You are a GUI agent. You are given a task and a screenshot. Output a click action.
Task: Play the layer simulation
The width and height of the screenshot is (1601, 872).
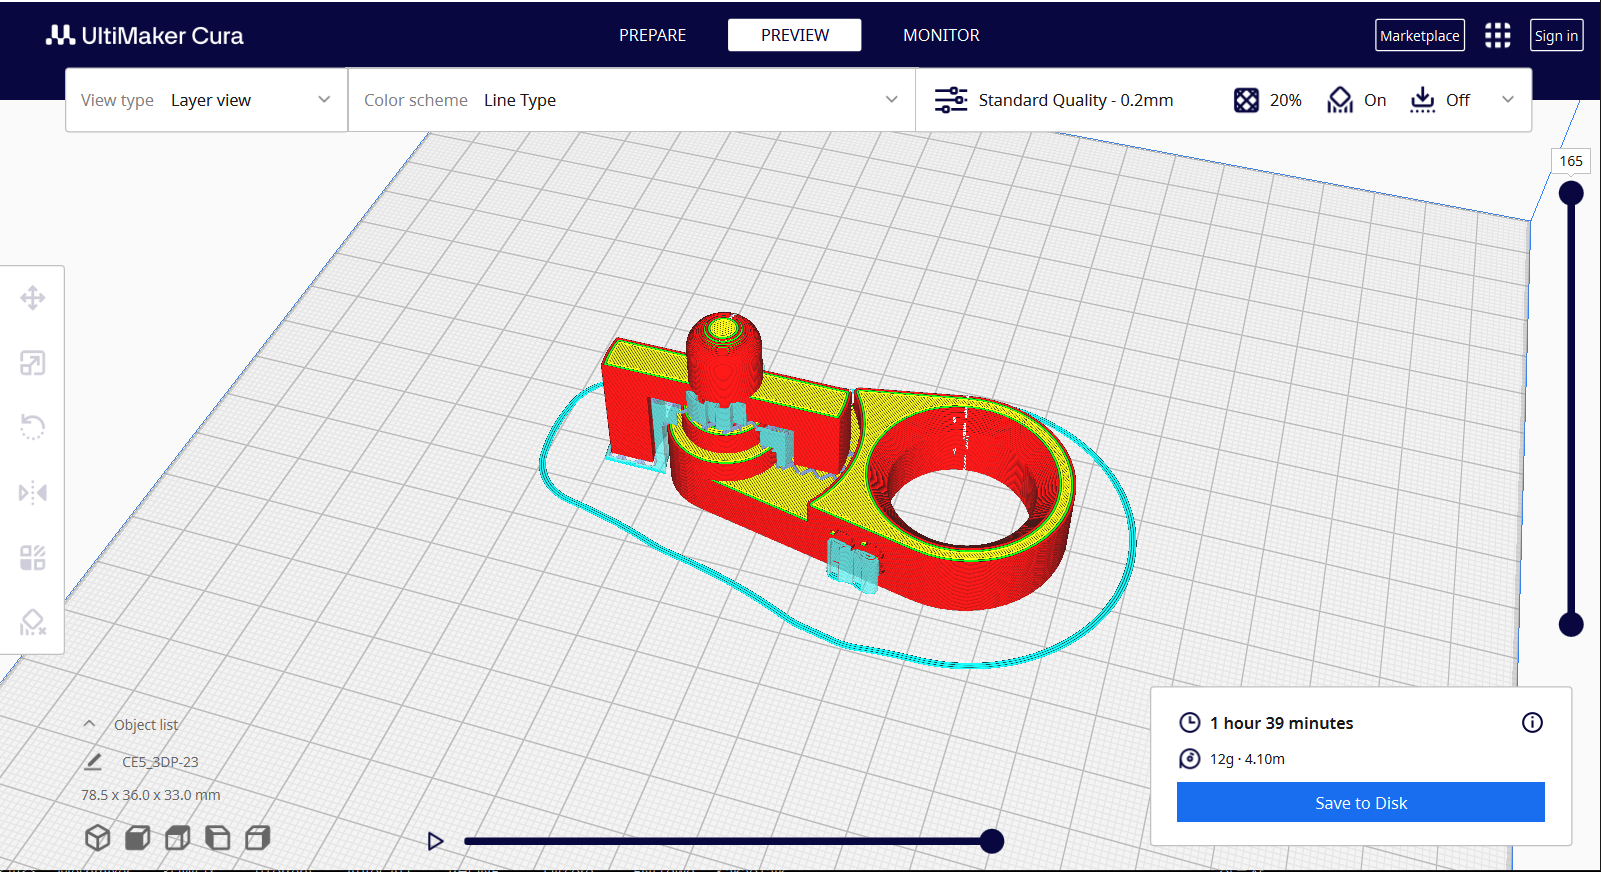pyautogui.click(x=435, y=841)
